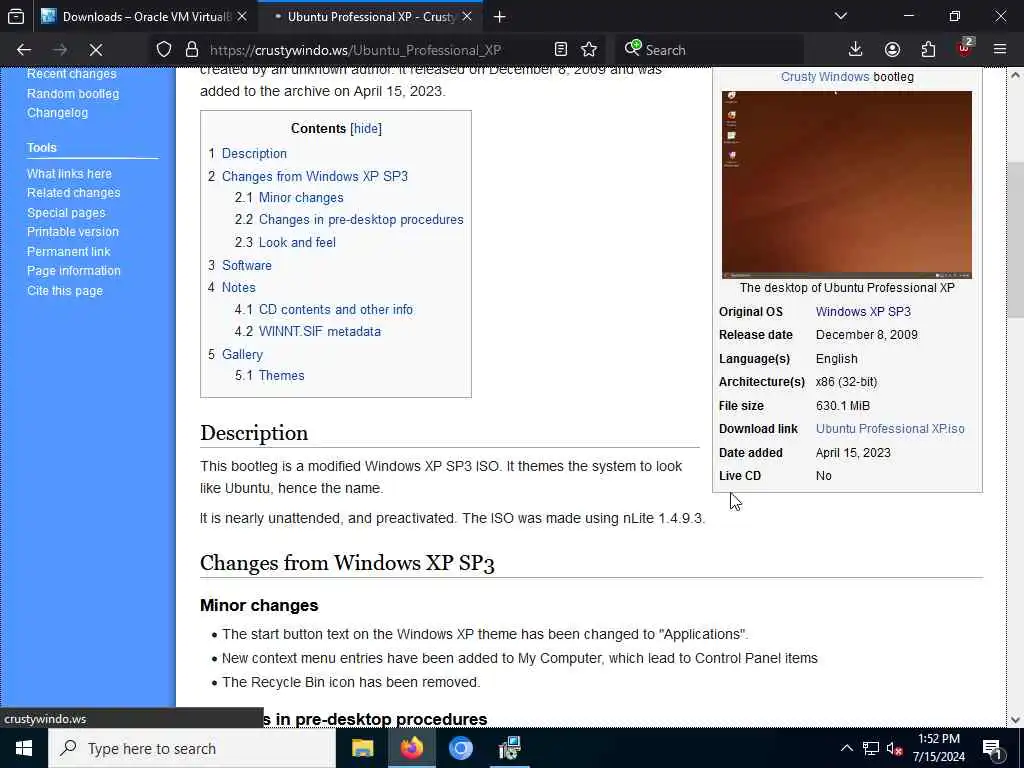Open the notification center icon

pos(992,748)
